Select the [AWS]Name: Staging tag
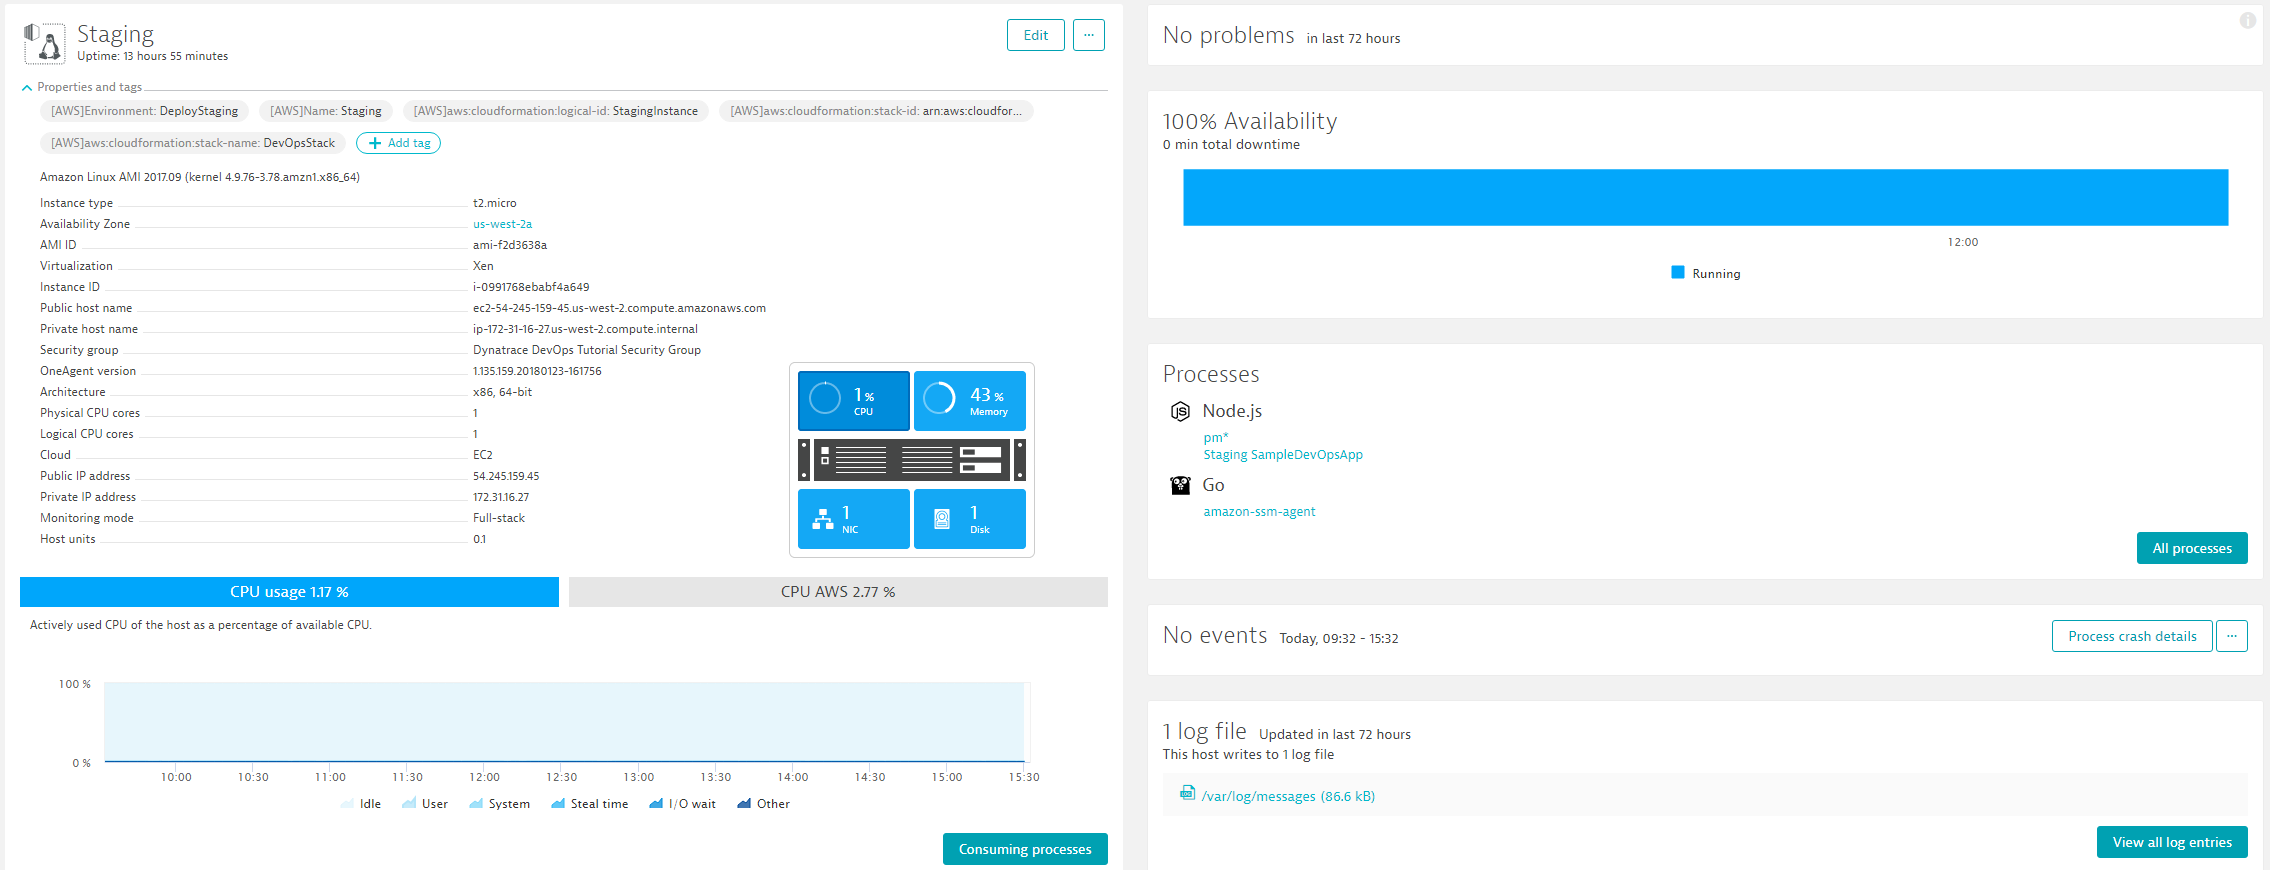Image resolution: width=2270 pixels, height=870 pixels. click(325, 111)
